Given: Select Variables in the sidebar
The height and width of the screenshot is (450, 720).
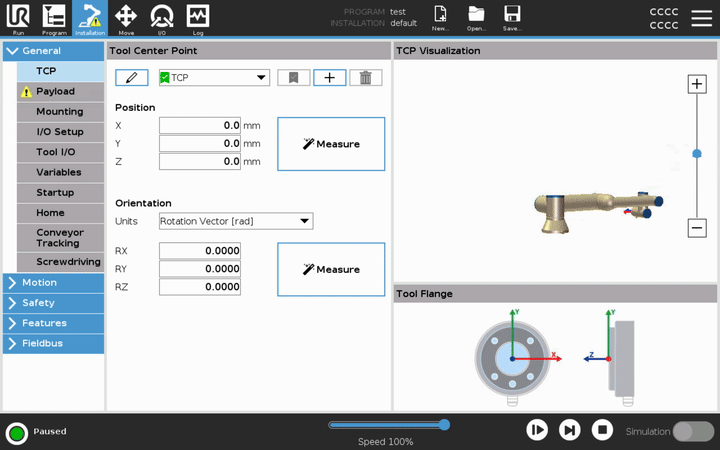Looking at the screenshot, I should (60, 172).
